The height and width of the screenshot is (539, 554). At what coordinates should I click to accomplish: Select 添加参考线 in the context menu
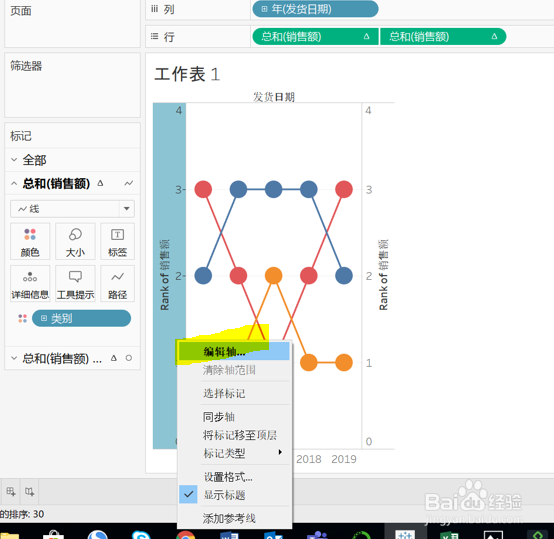[234, 518]
